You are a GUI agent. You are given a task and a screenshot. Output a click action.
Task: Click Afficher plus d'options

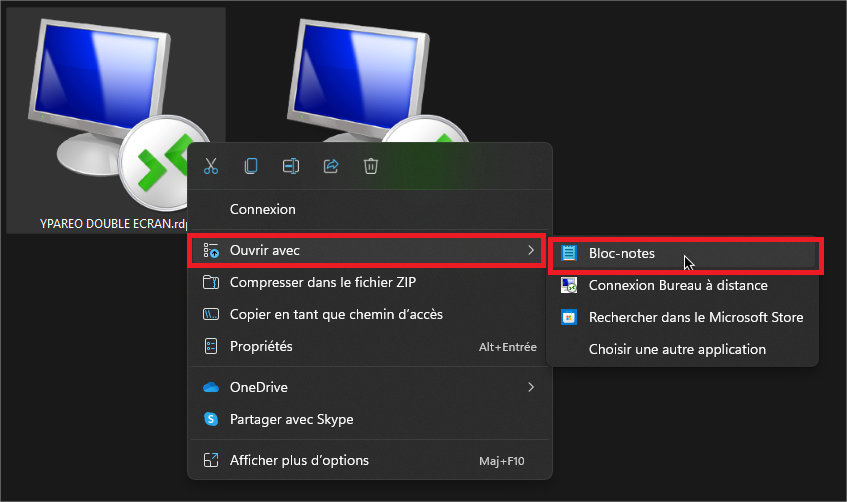[x=299, y=460]
